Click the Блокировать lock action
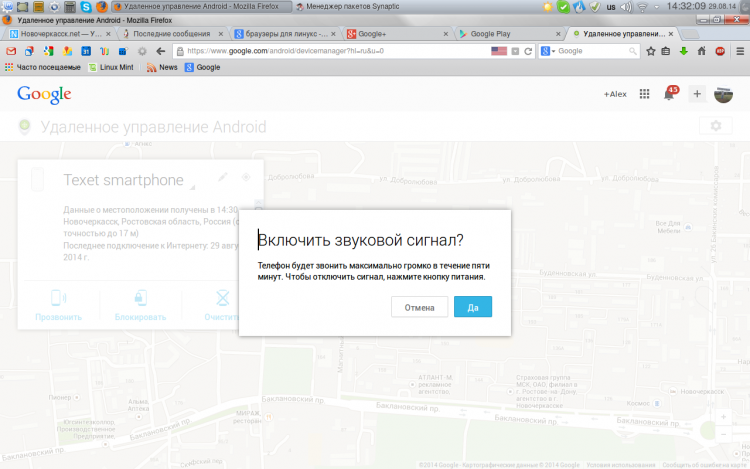The height and width of the screenshot is (469, 750). [140, 305]
